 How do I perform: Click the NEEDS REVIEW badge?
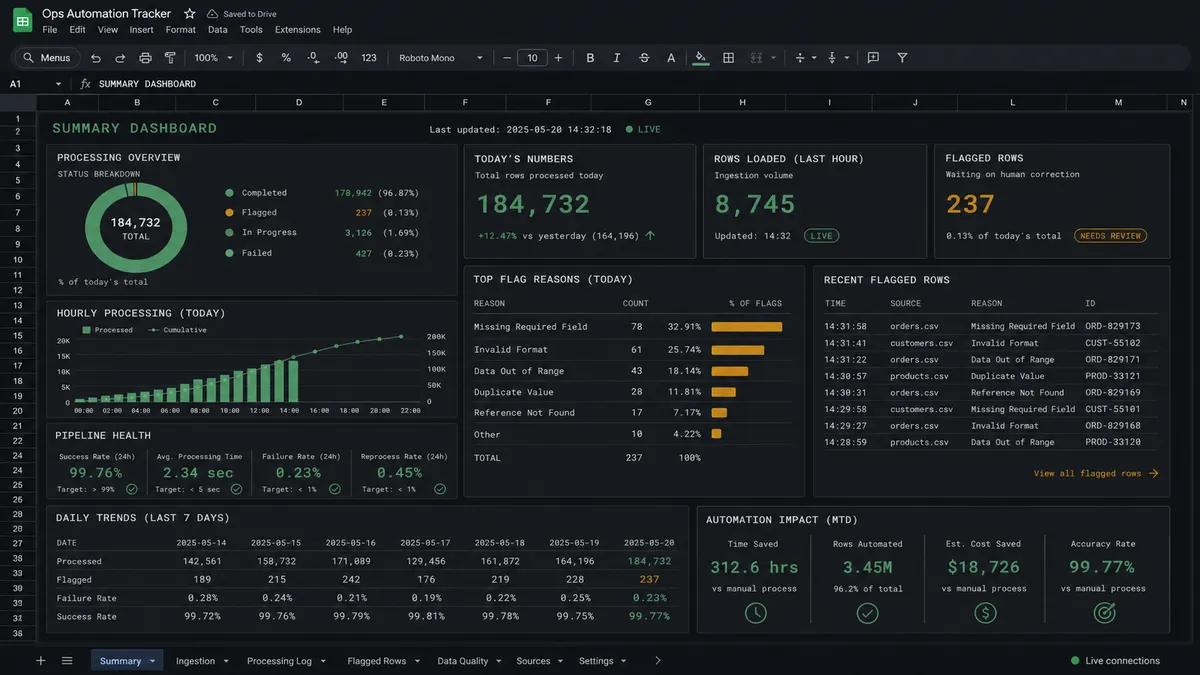tap(1110, 236)
